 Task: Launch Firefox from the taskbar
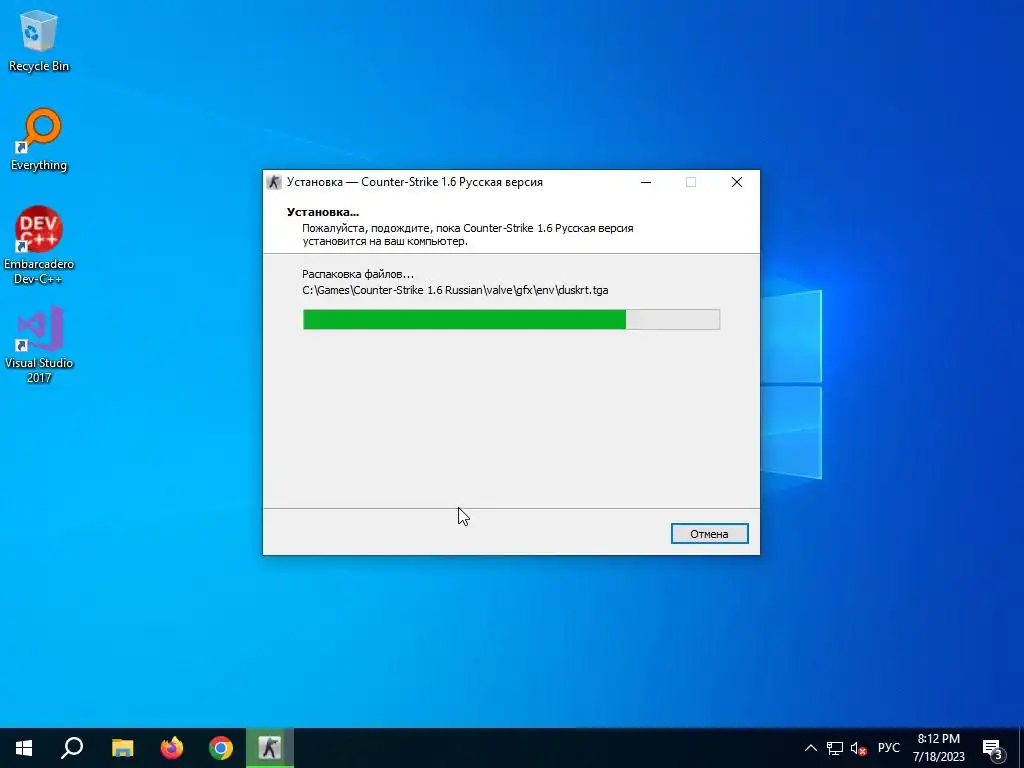tap(172, 748)
